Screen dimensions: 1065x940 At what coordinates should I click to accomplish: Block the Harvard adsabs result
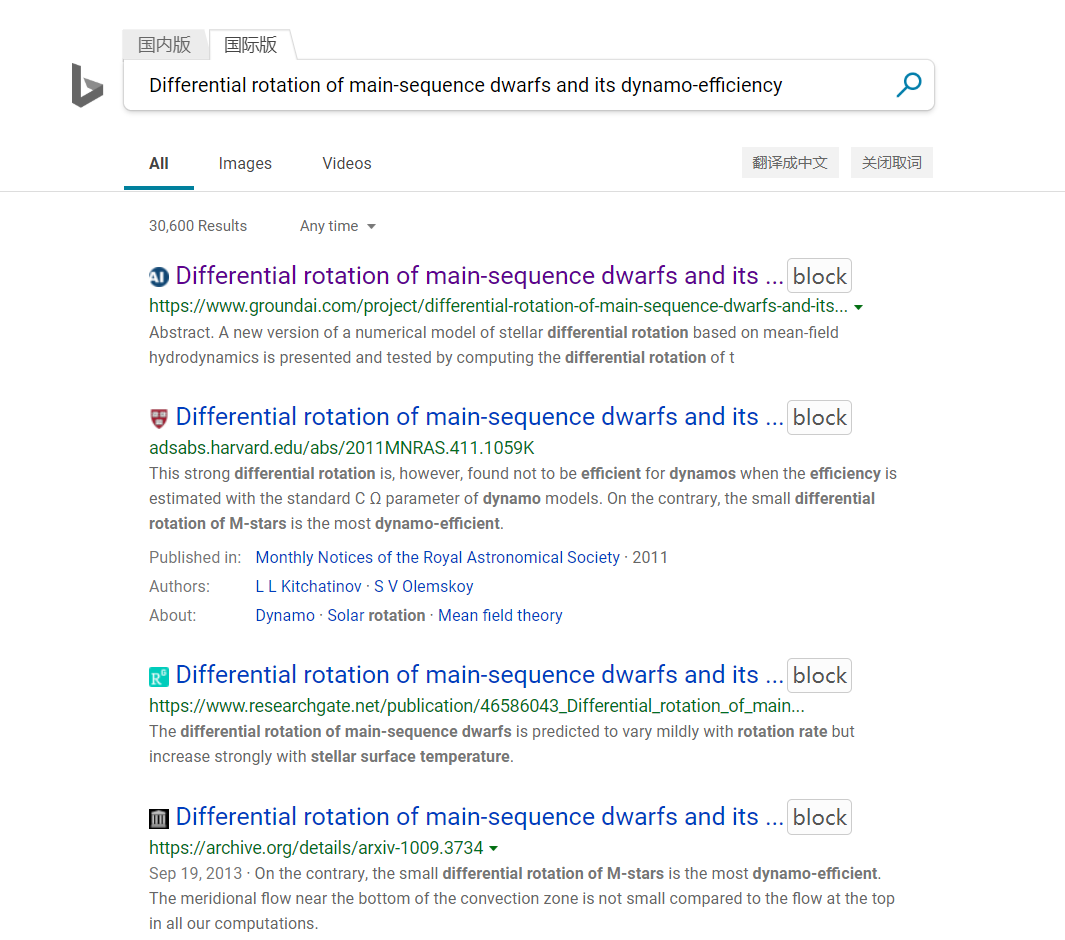coord(819,417)
